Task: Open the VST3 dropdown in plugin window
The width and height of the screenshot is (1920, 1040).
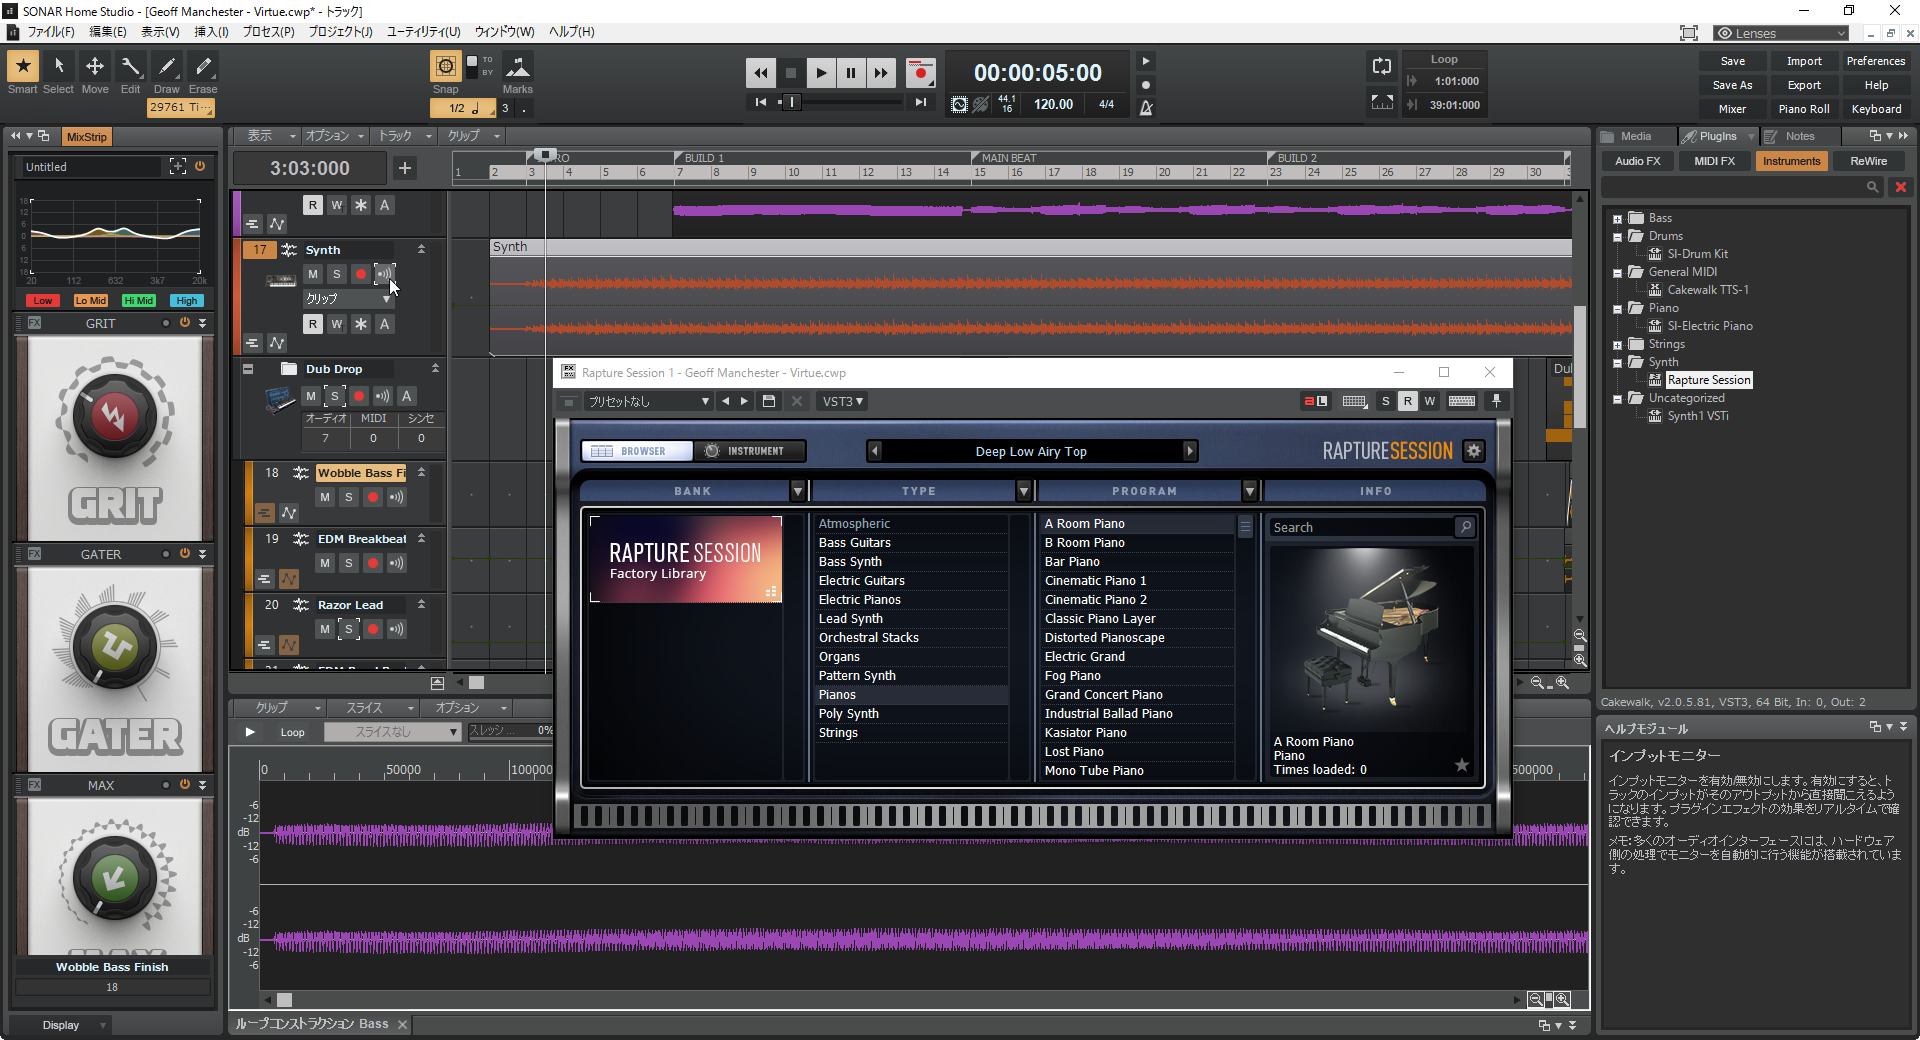Action: 842,401
